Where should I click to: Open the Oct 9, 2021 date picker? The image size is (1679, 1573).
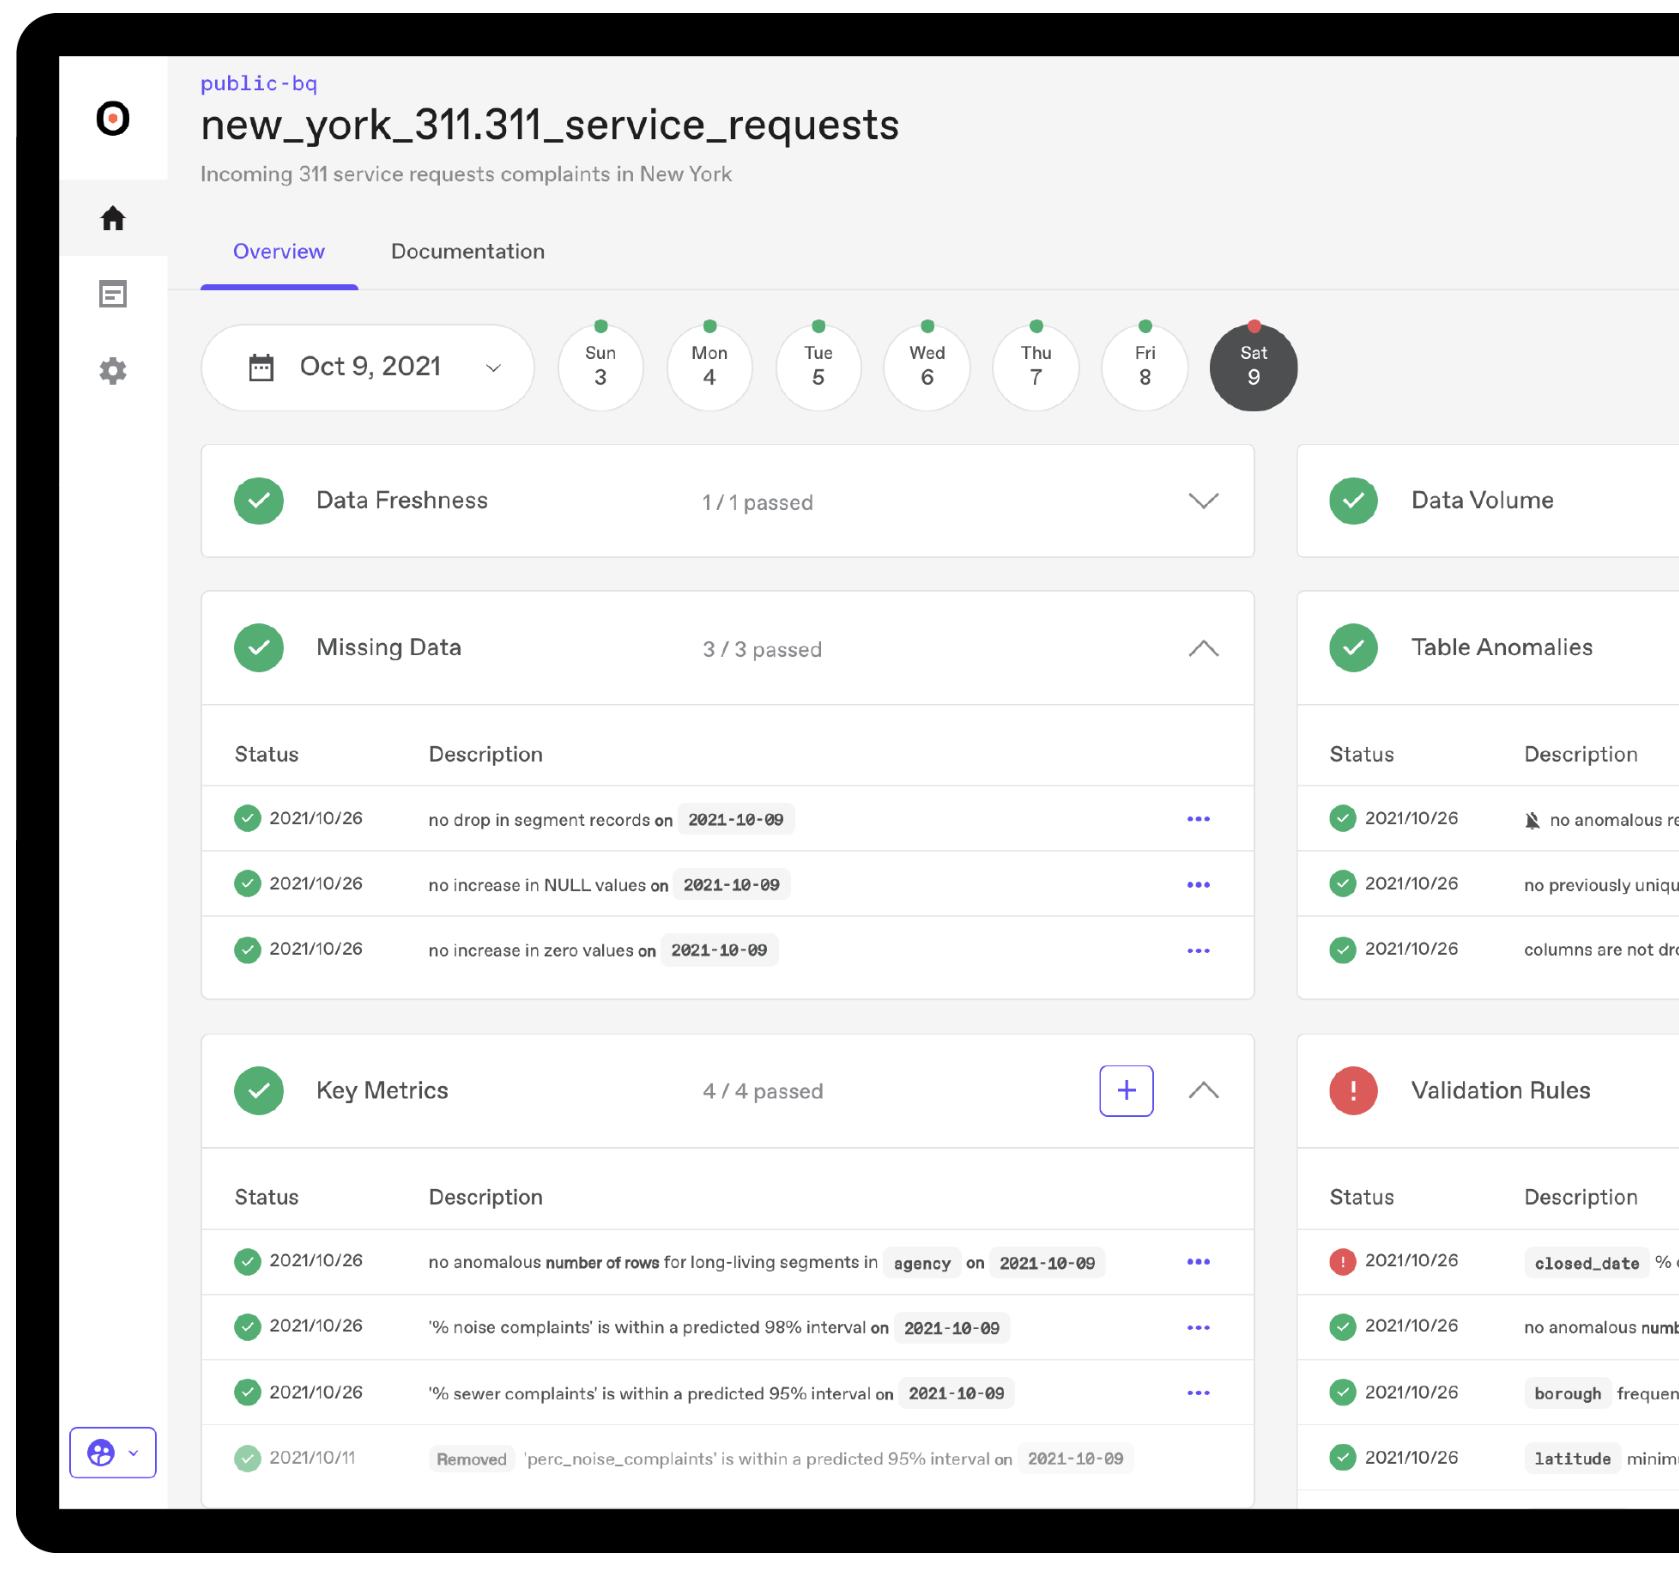[368, 367]
